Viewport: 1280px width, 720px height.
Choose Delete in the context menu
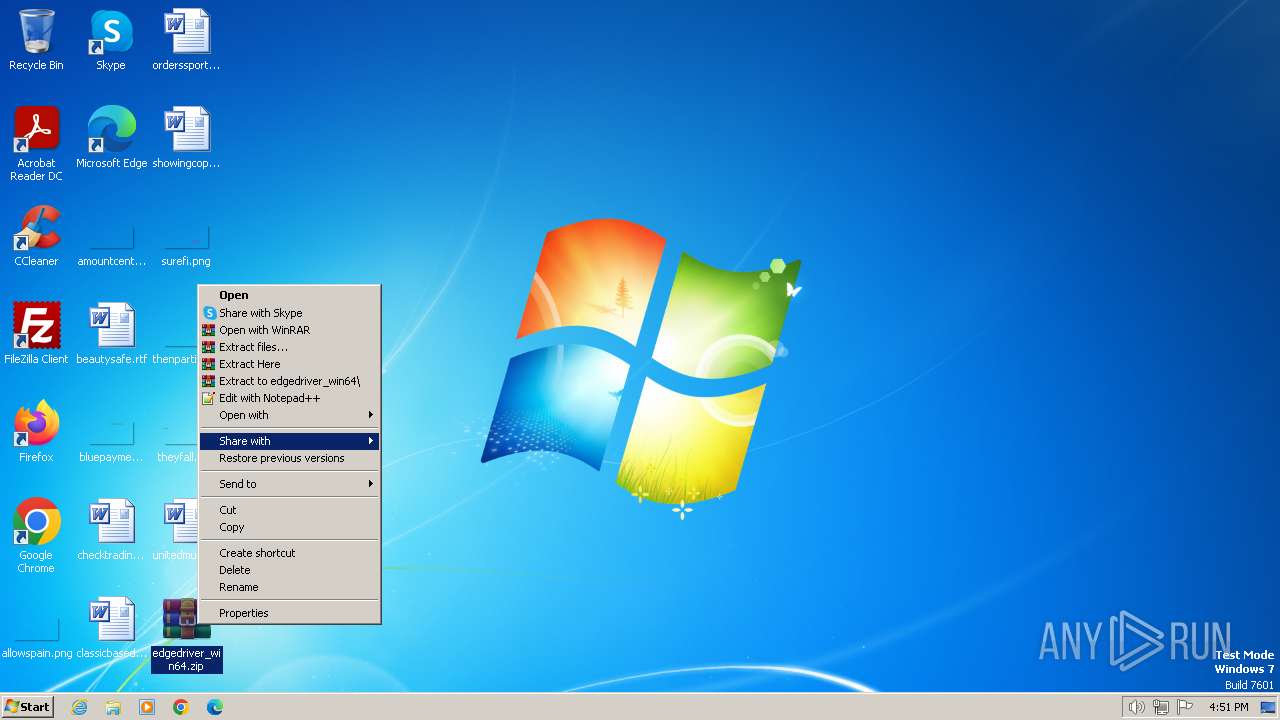point(290,570)
